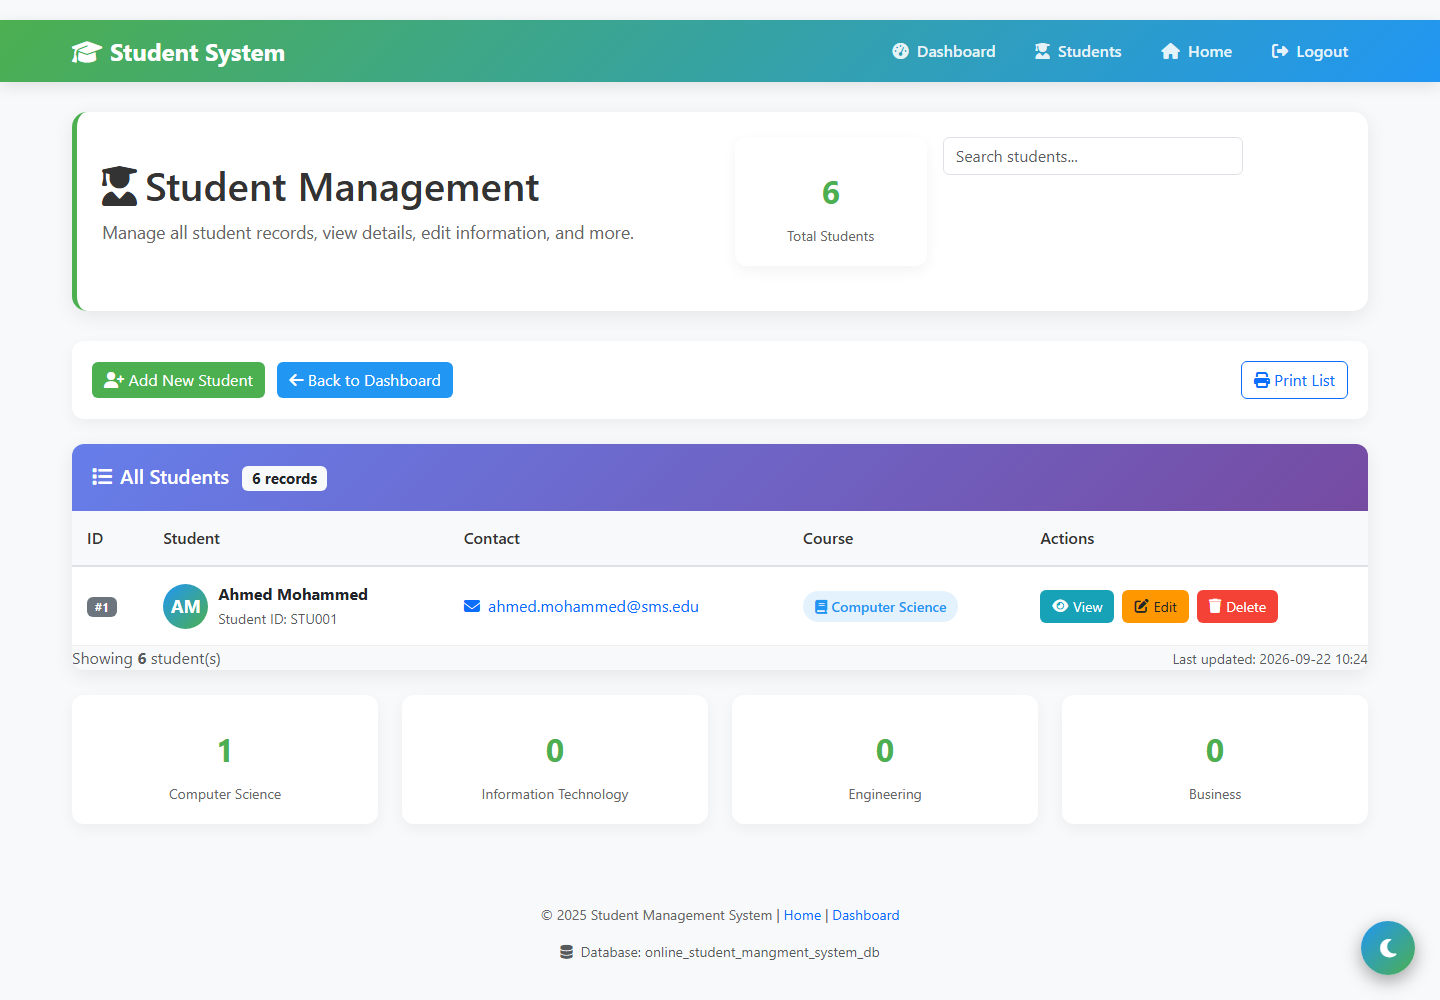Delete Ahmed Mohammed's record
The height and width of the screenshot is (1000, 1440).
coord(1237,607)
